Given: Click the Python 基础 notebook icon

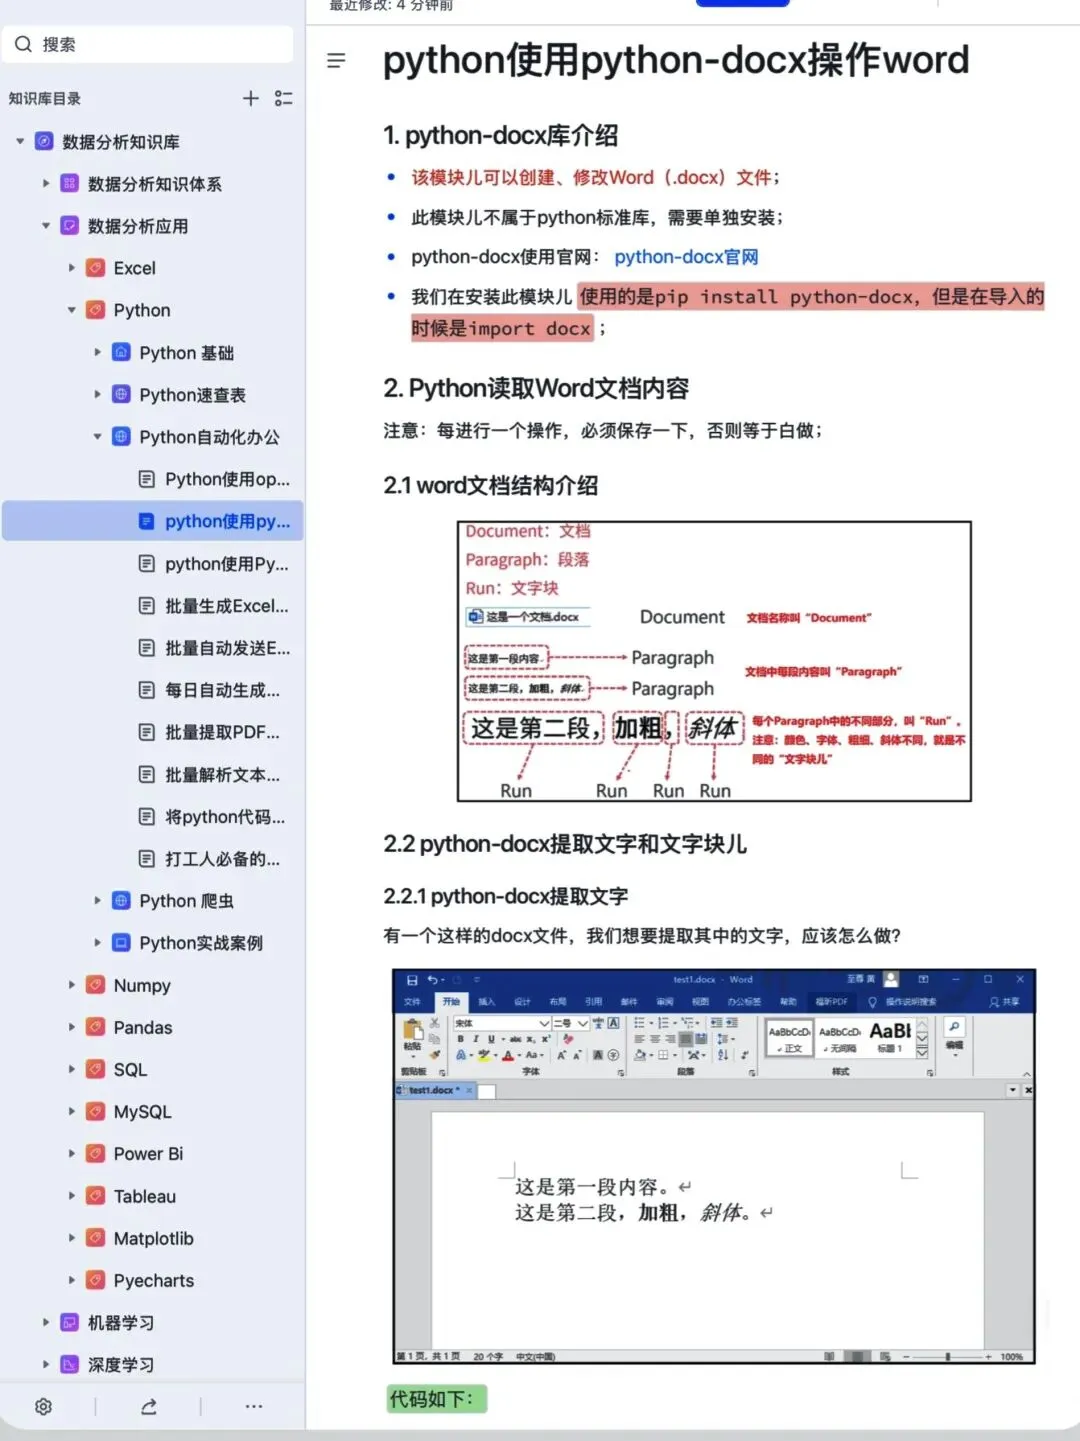Looking at the screenshot, I should (x=121, y=352).
